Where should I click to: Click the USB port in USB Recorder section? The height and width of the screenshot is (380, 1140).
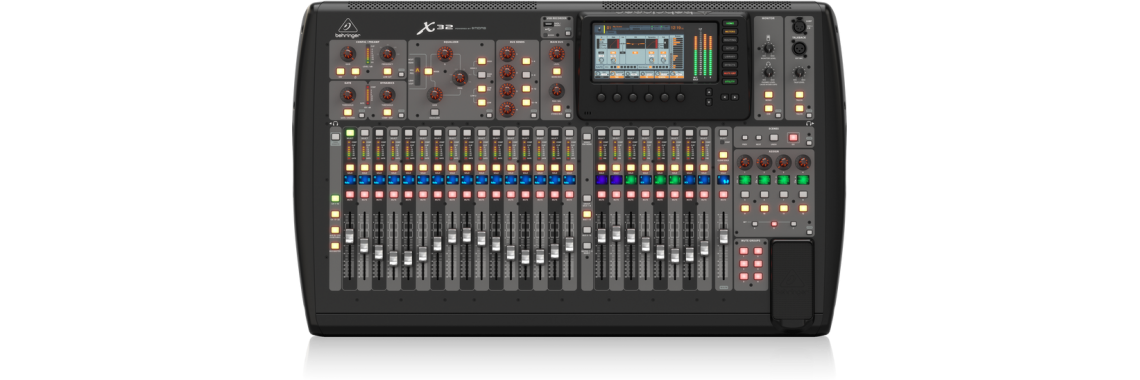coord(548,24)
